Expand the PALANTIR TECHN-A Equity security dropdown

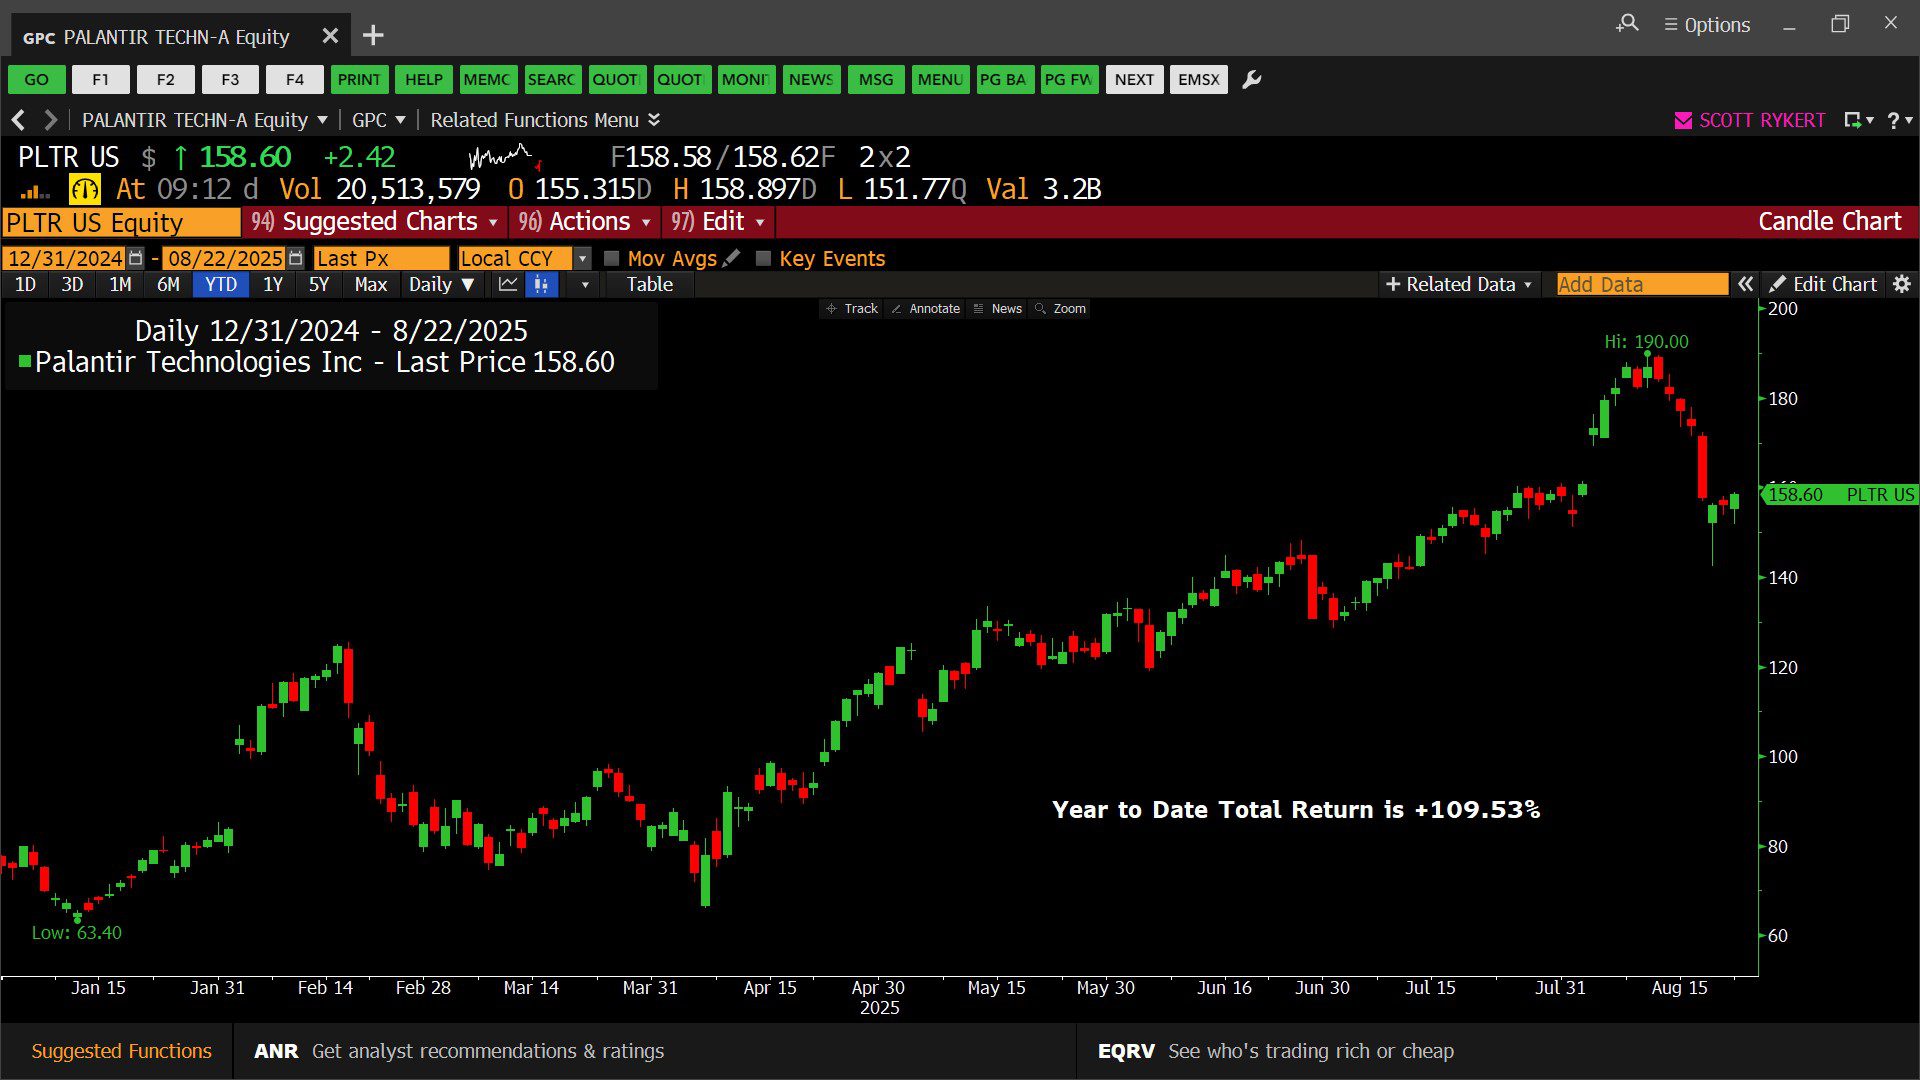pos(204,120)
